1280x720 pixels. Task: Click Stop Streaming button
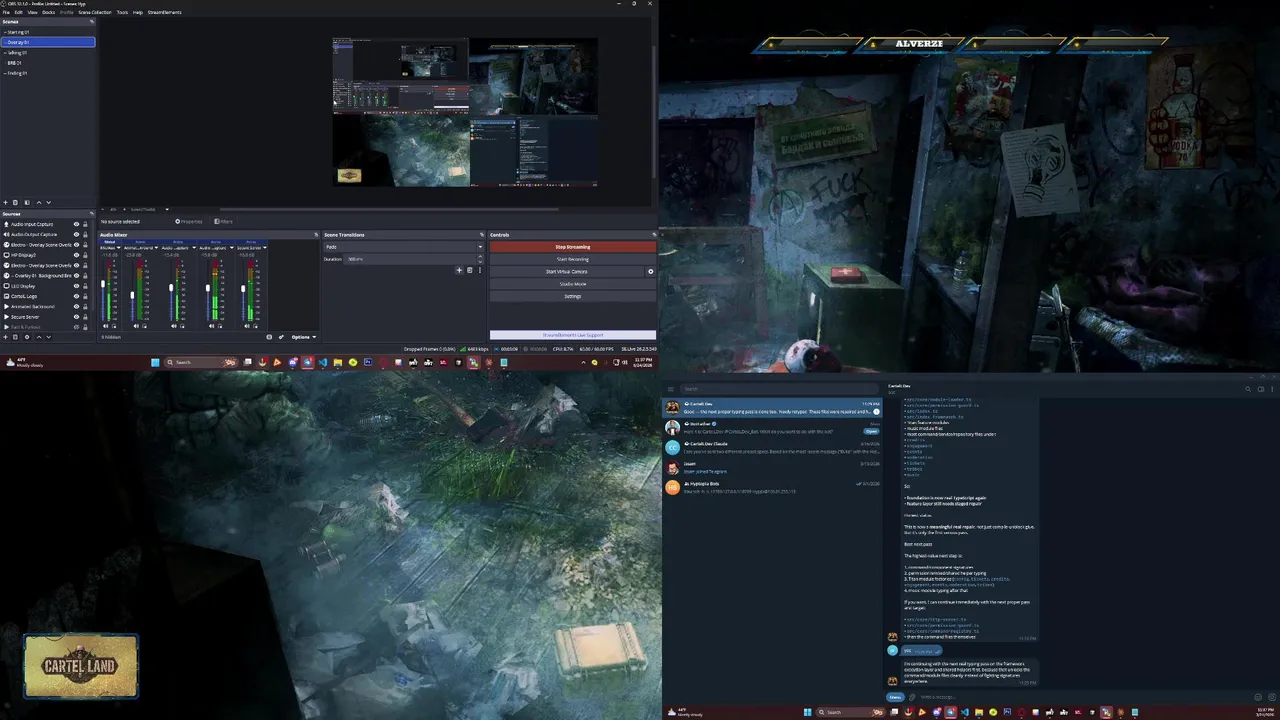(573, 247)
